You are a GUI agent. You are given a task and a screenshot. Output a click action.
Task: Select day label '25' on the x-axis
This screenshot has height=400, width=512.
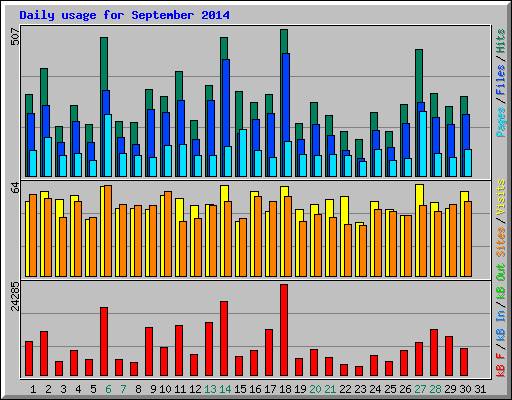[390, 389]
